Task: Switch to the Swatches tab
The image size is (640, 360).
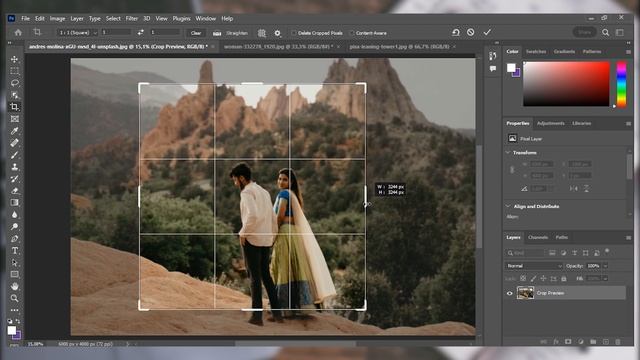Action: point(536,51)
